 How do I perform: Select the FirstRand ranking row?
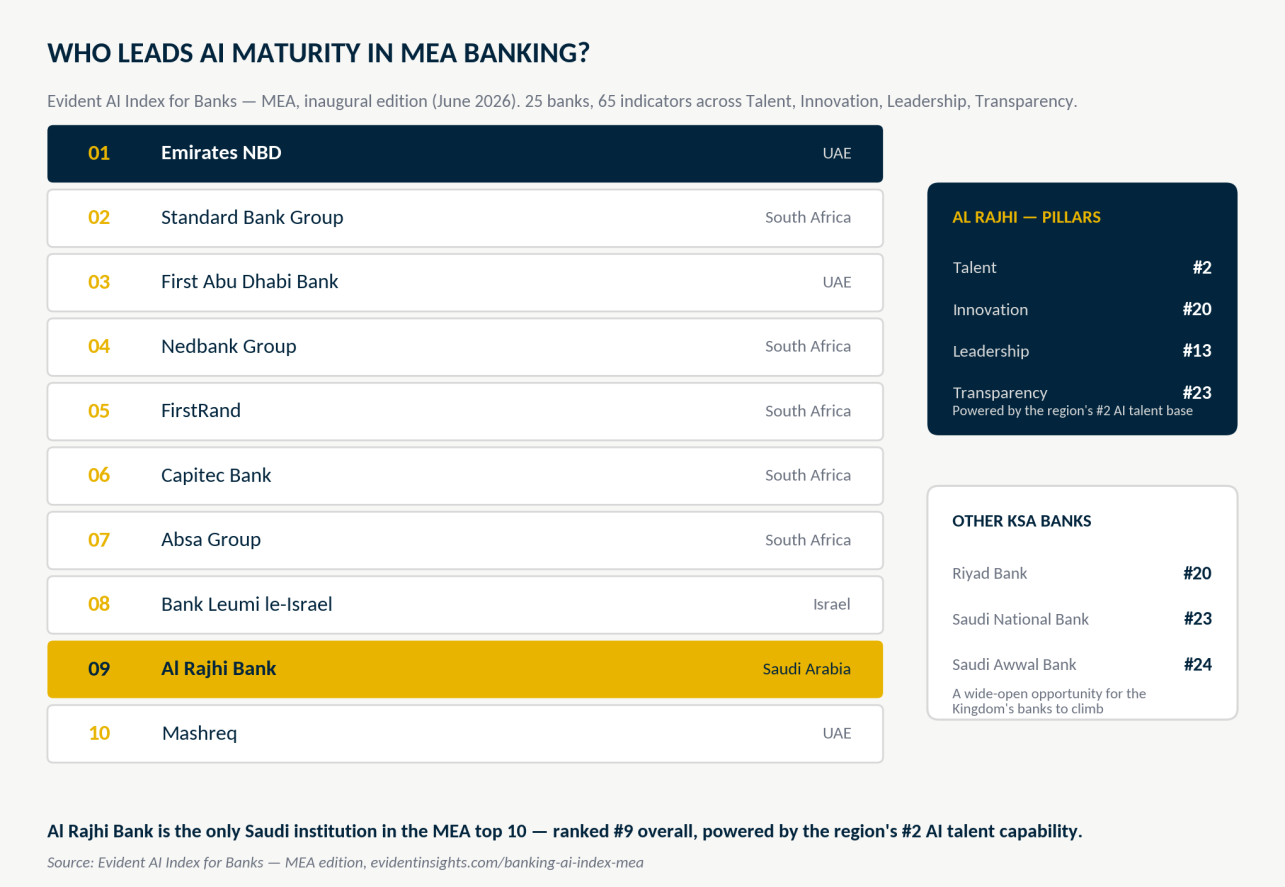465,411
